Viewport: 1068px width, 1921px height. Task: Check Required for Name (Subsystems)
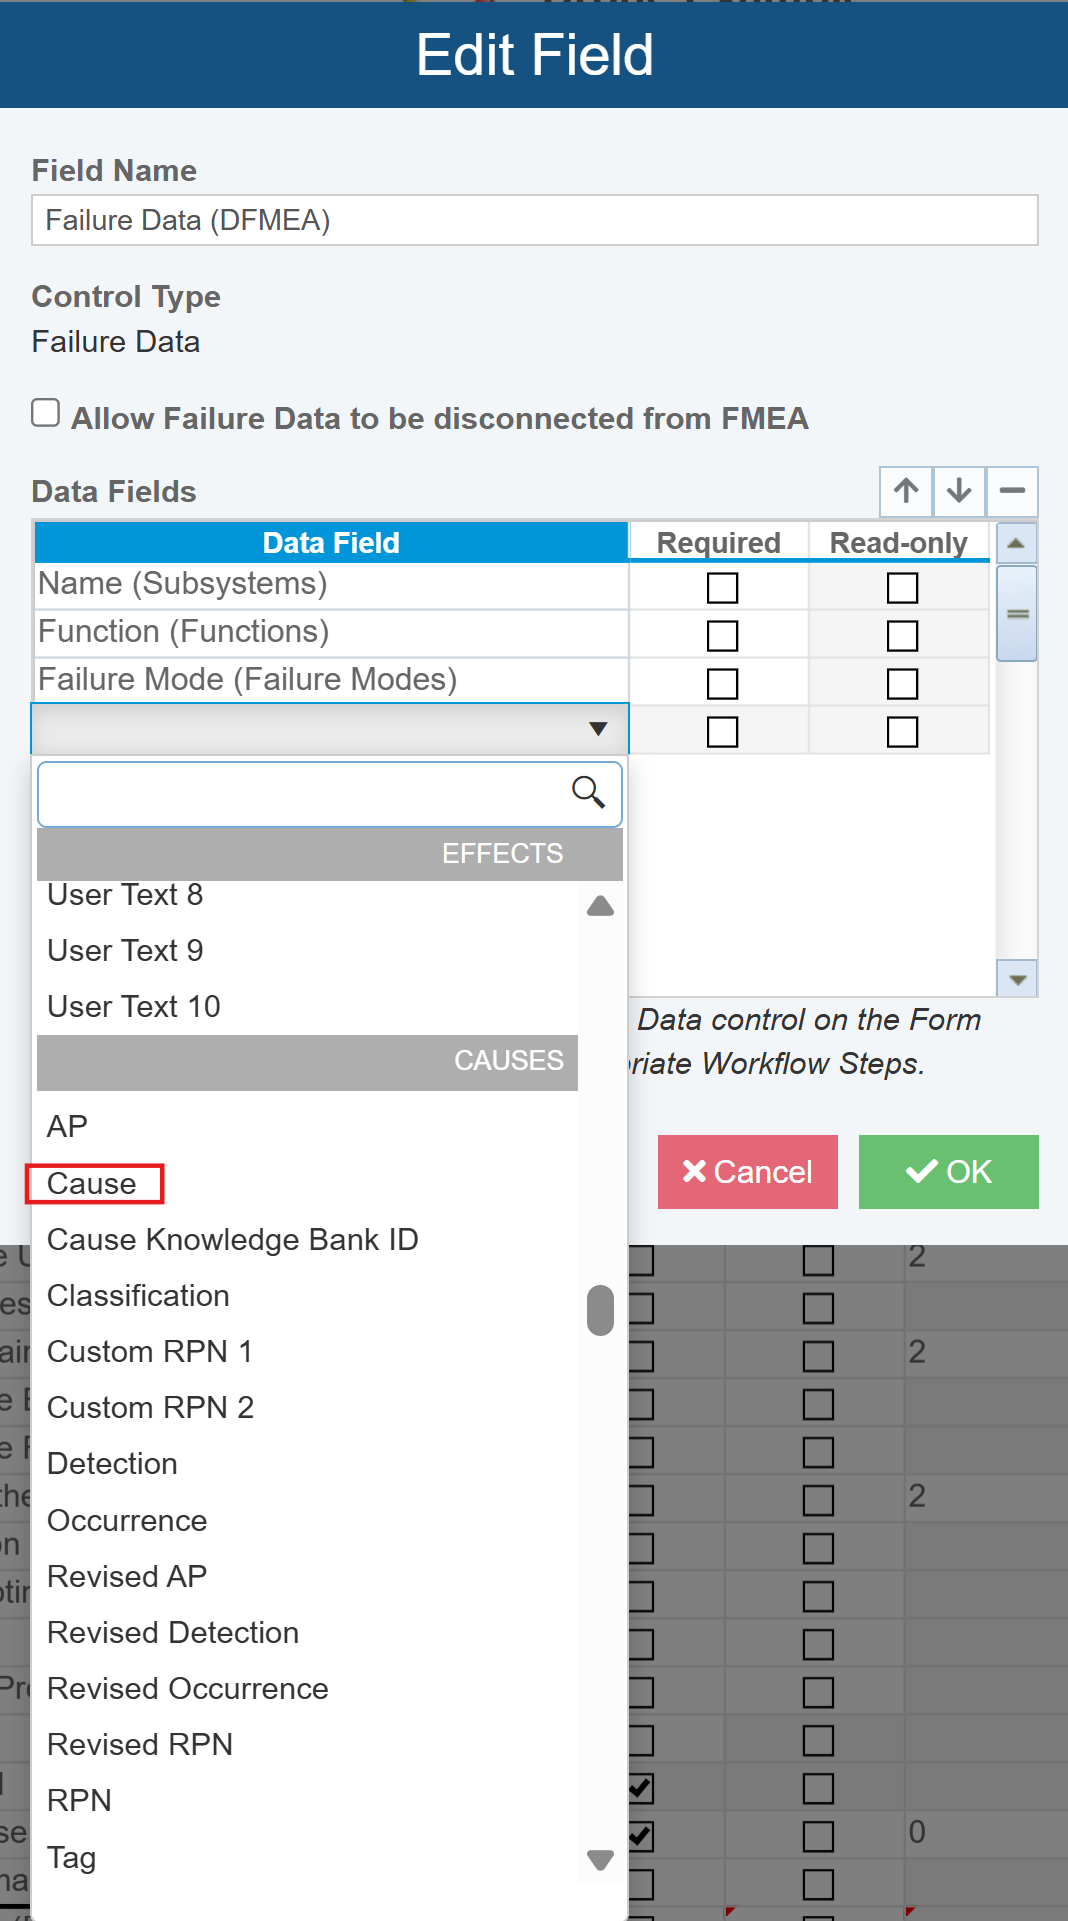pyautogui.click(x=722, y=588)
